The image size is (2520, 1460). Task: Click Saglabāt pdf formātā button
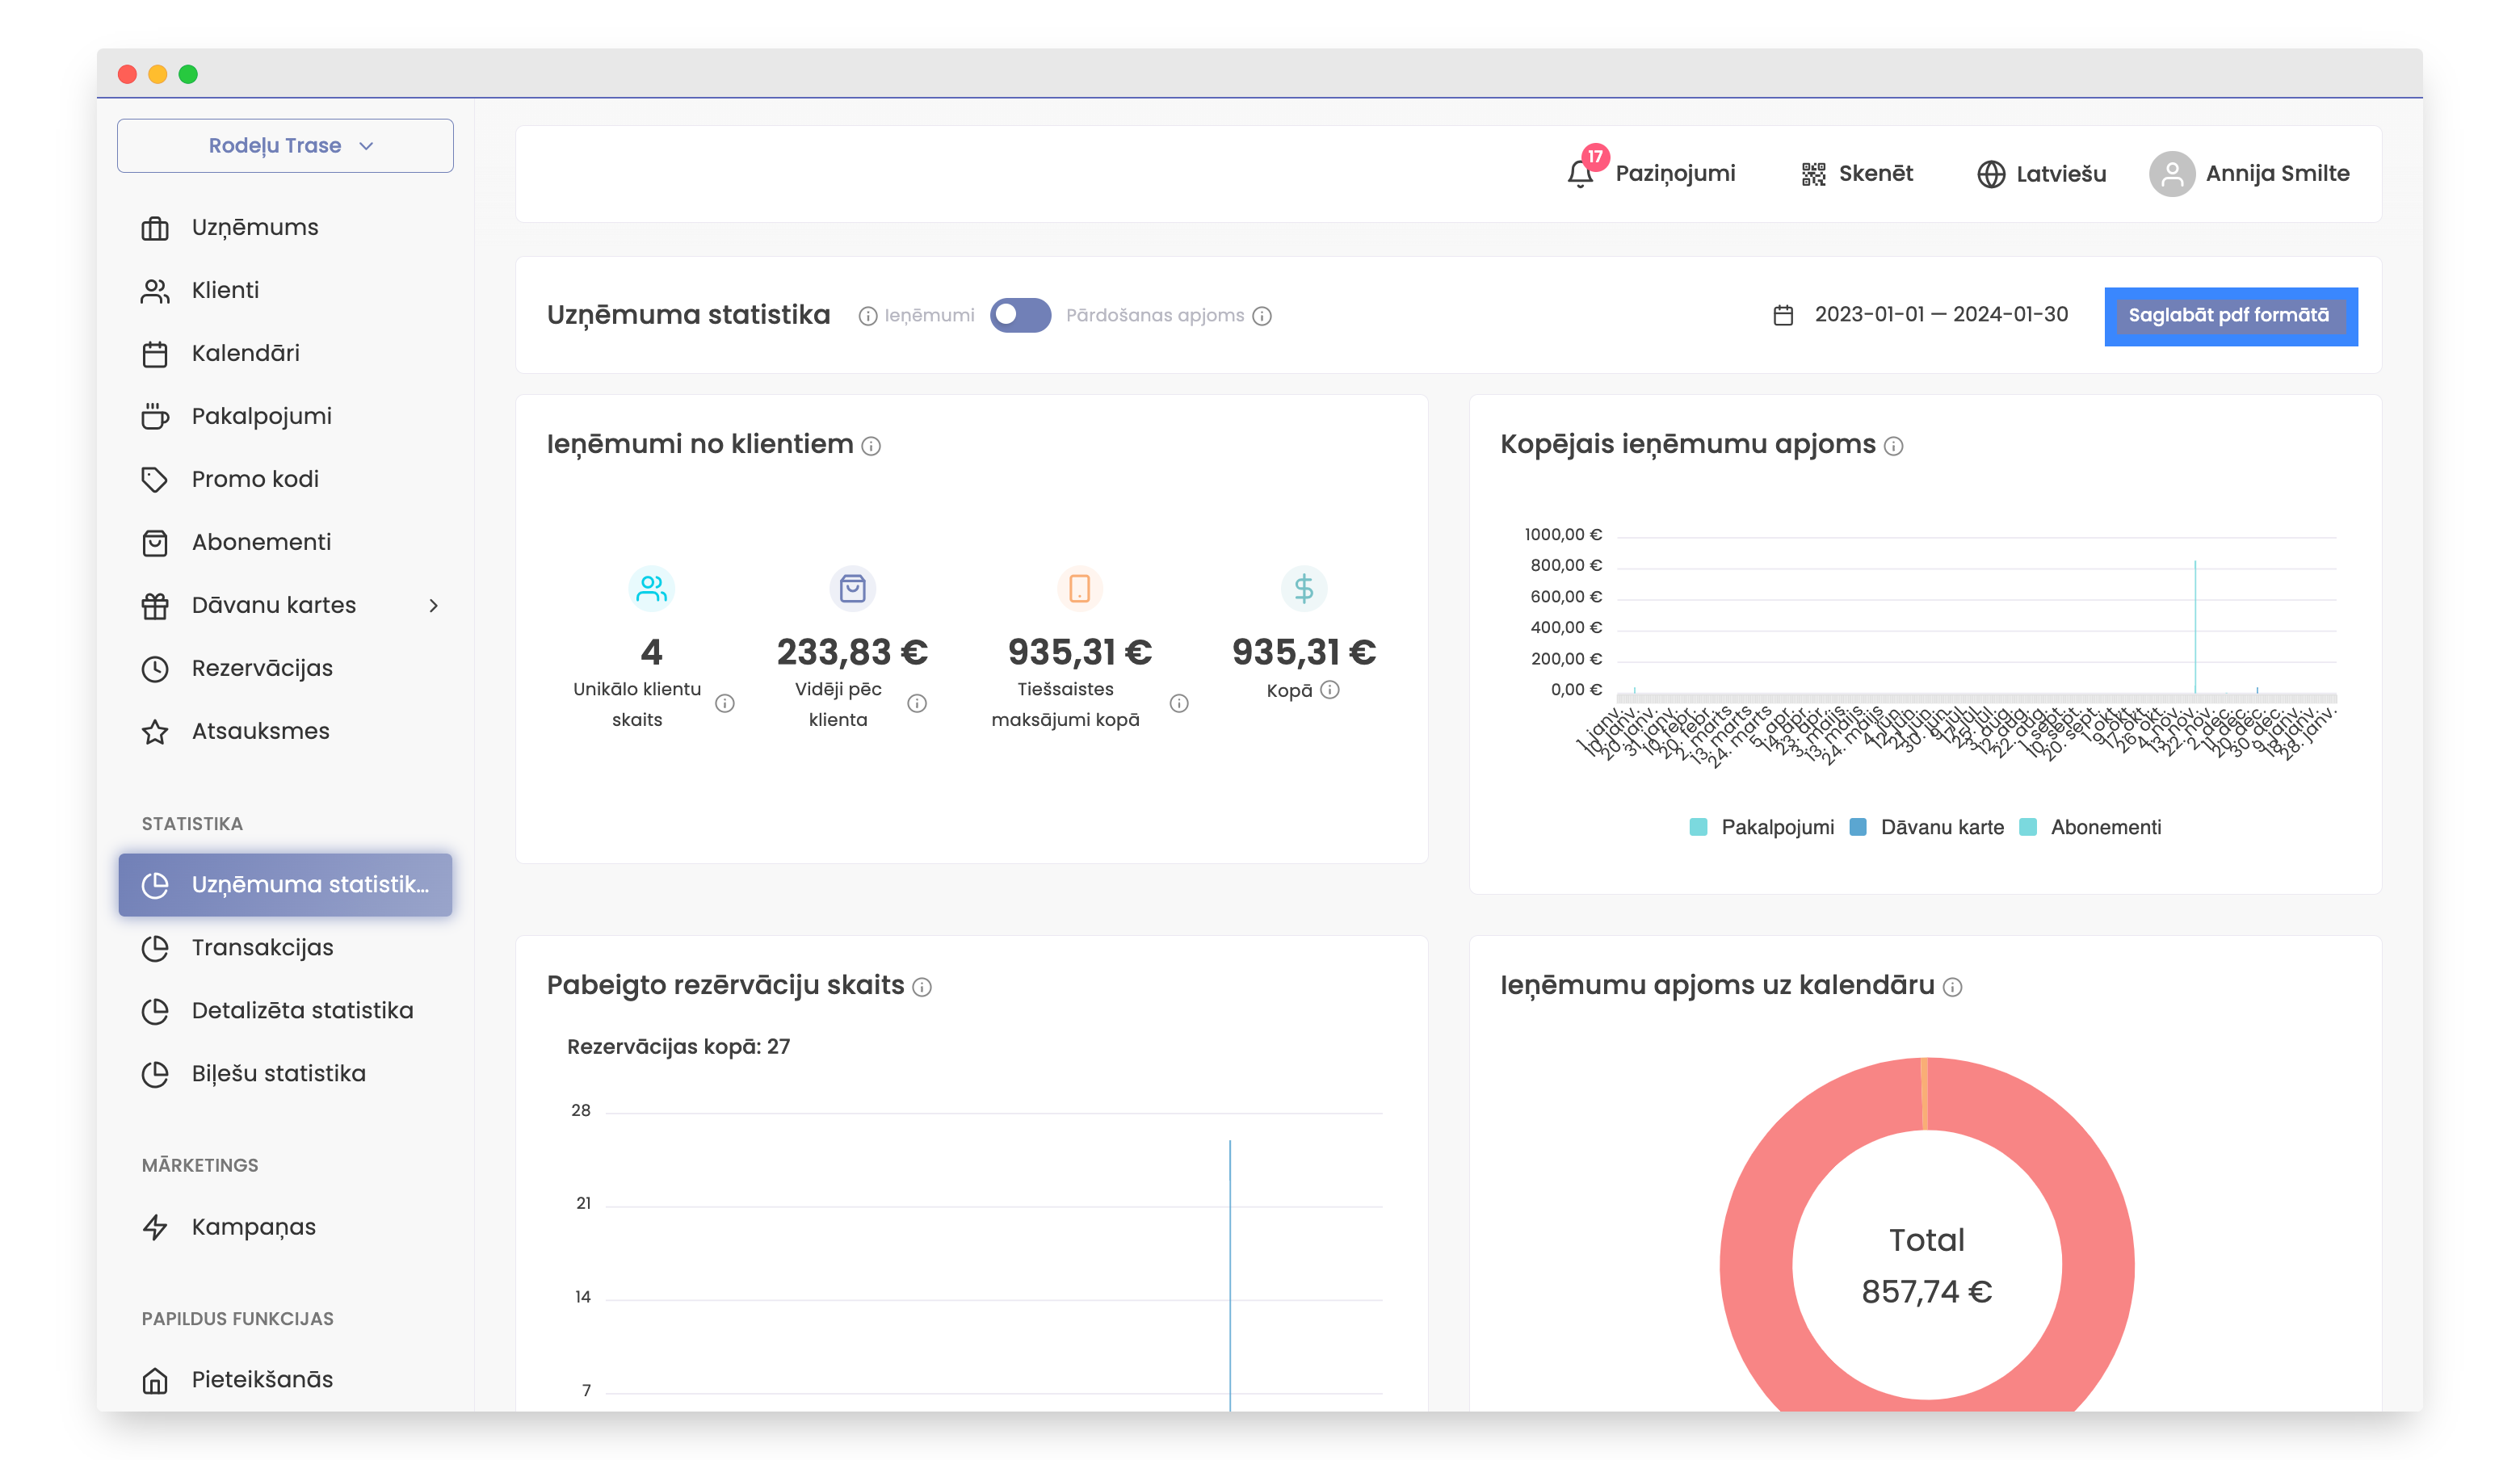coord(2230,316)
